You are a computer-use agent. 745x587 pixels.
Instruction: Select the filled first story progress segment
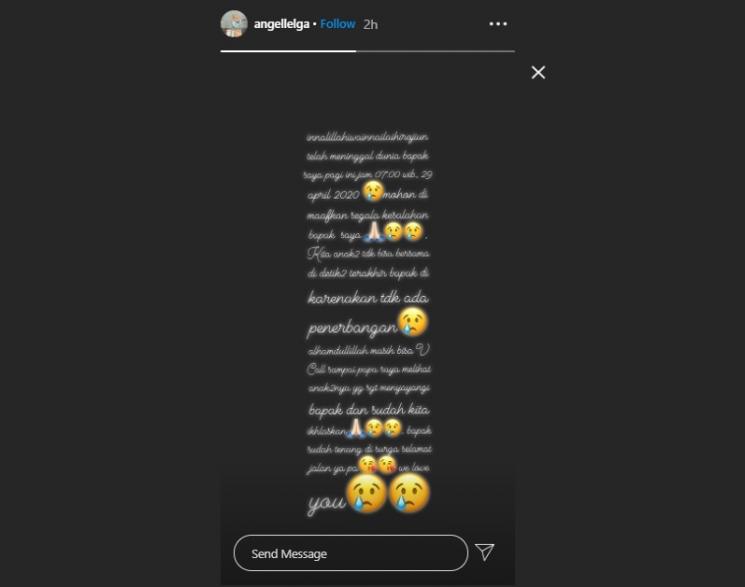coord(288,51)
